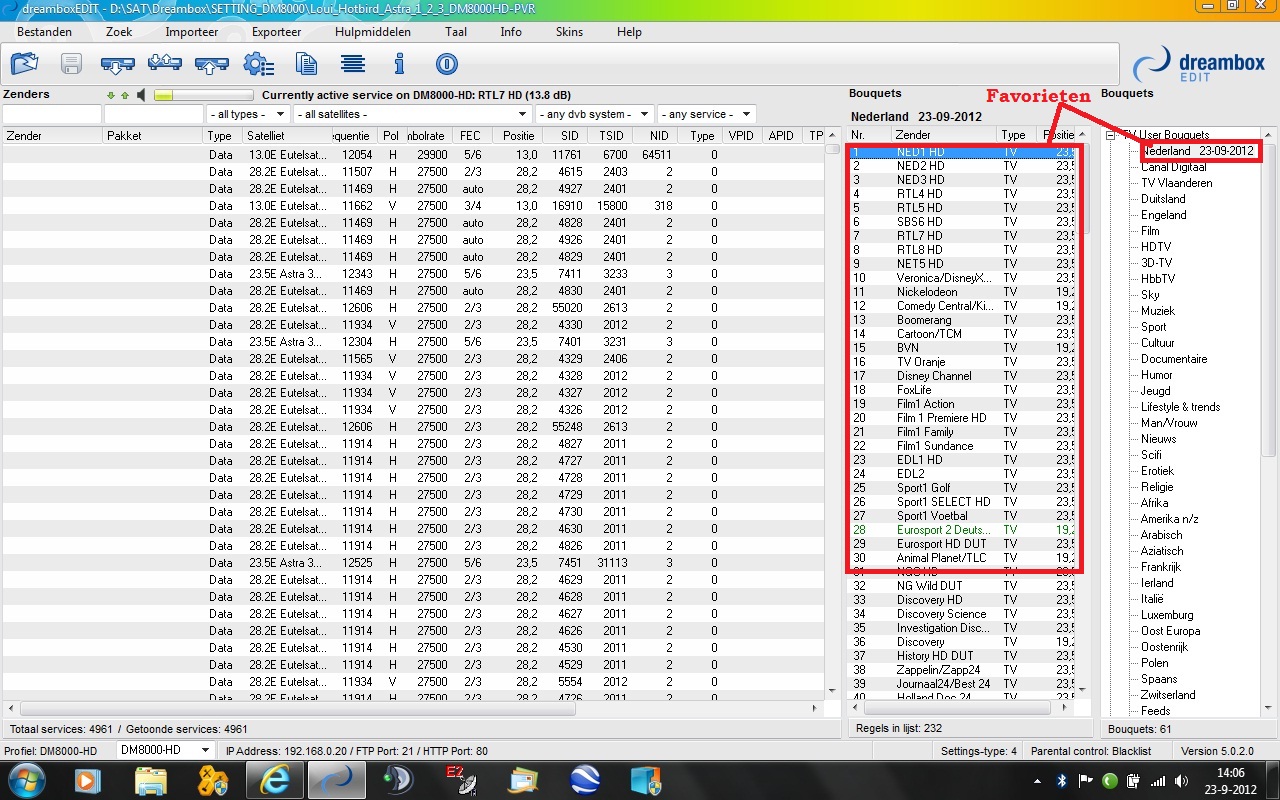Select service row with SID 11761

coord(413,155)
